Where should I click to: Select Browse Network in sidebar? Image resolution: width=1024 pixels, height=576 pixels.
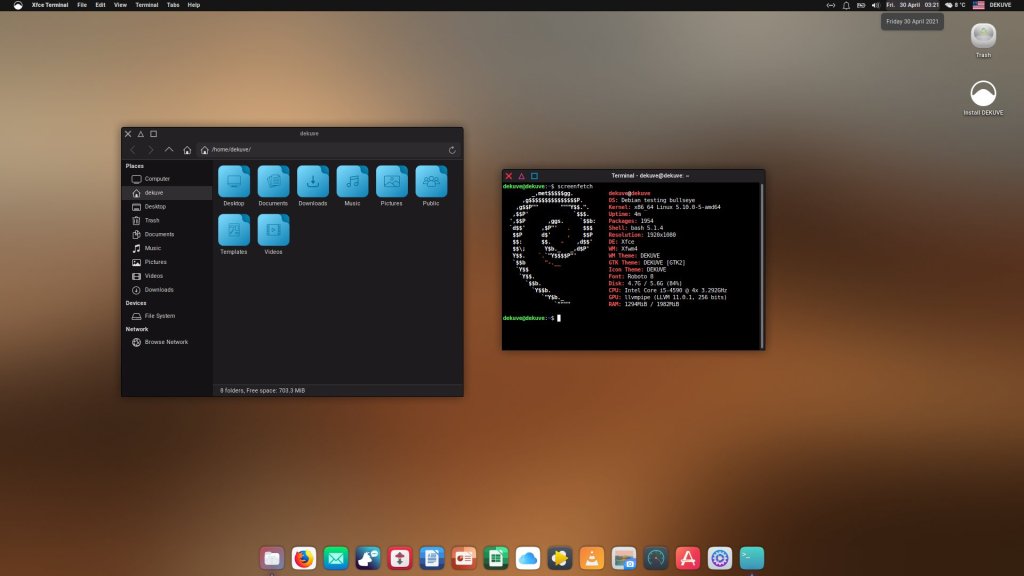(x=165, y=342)
